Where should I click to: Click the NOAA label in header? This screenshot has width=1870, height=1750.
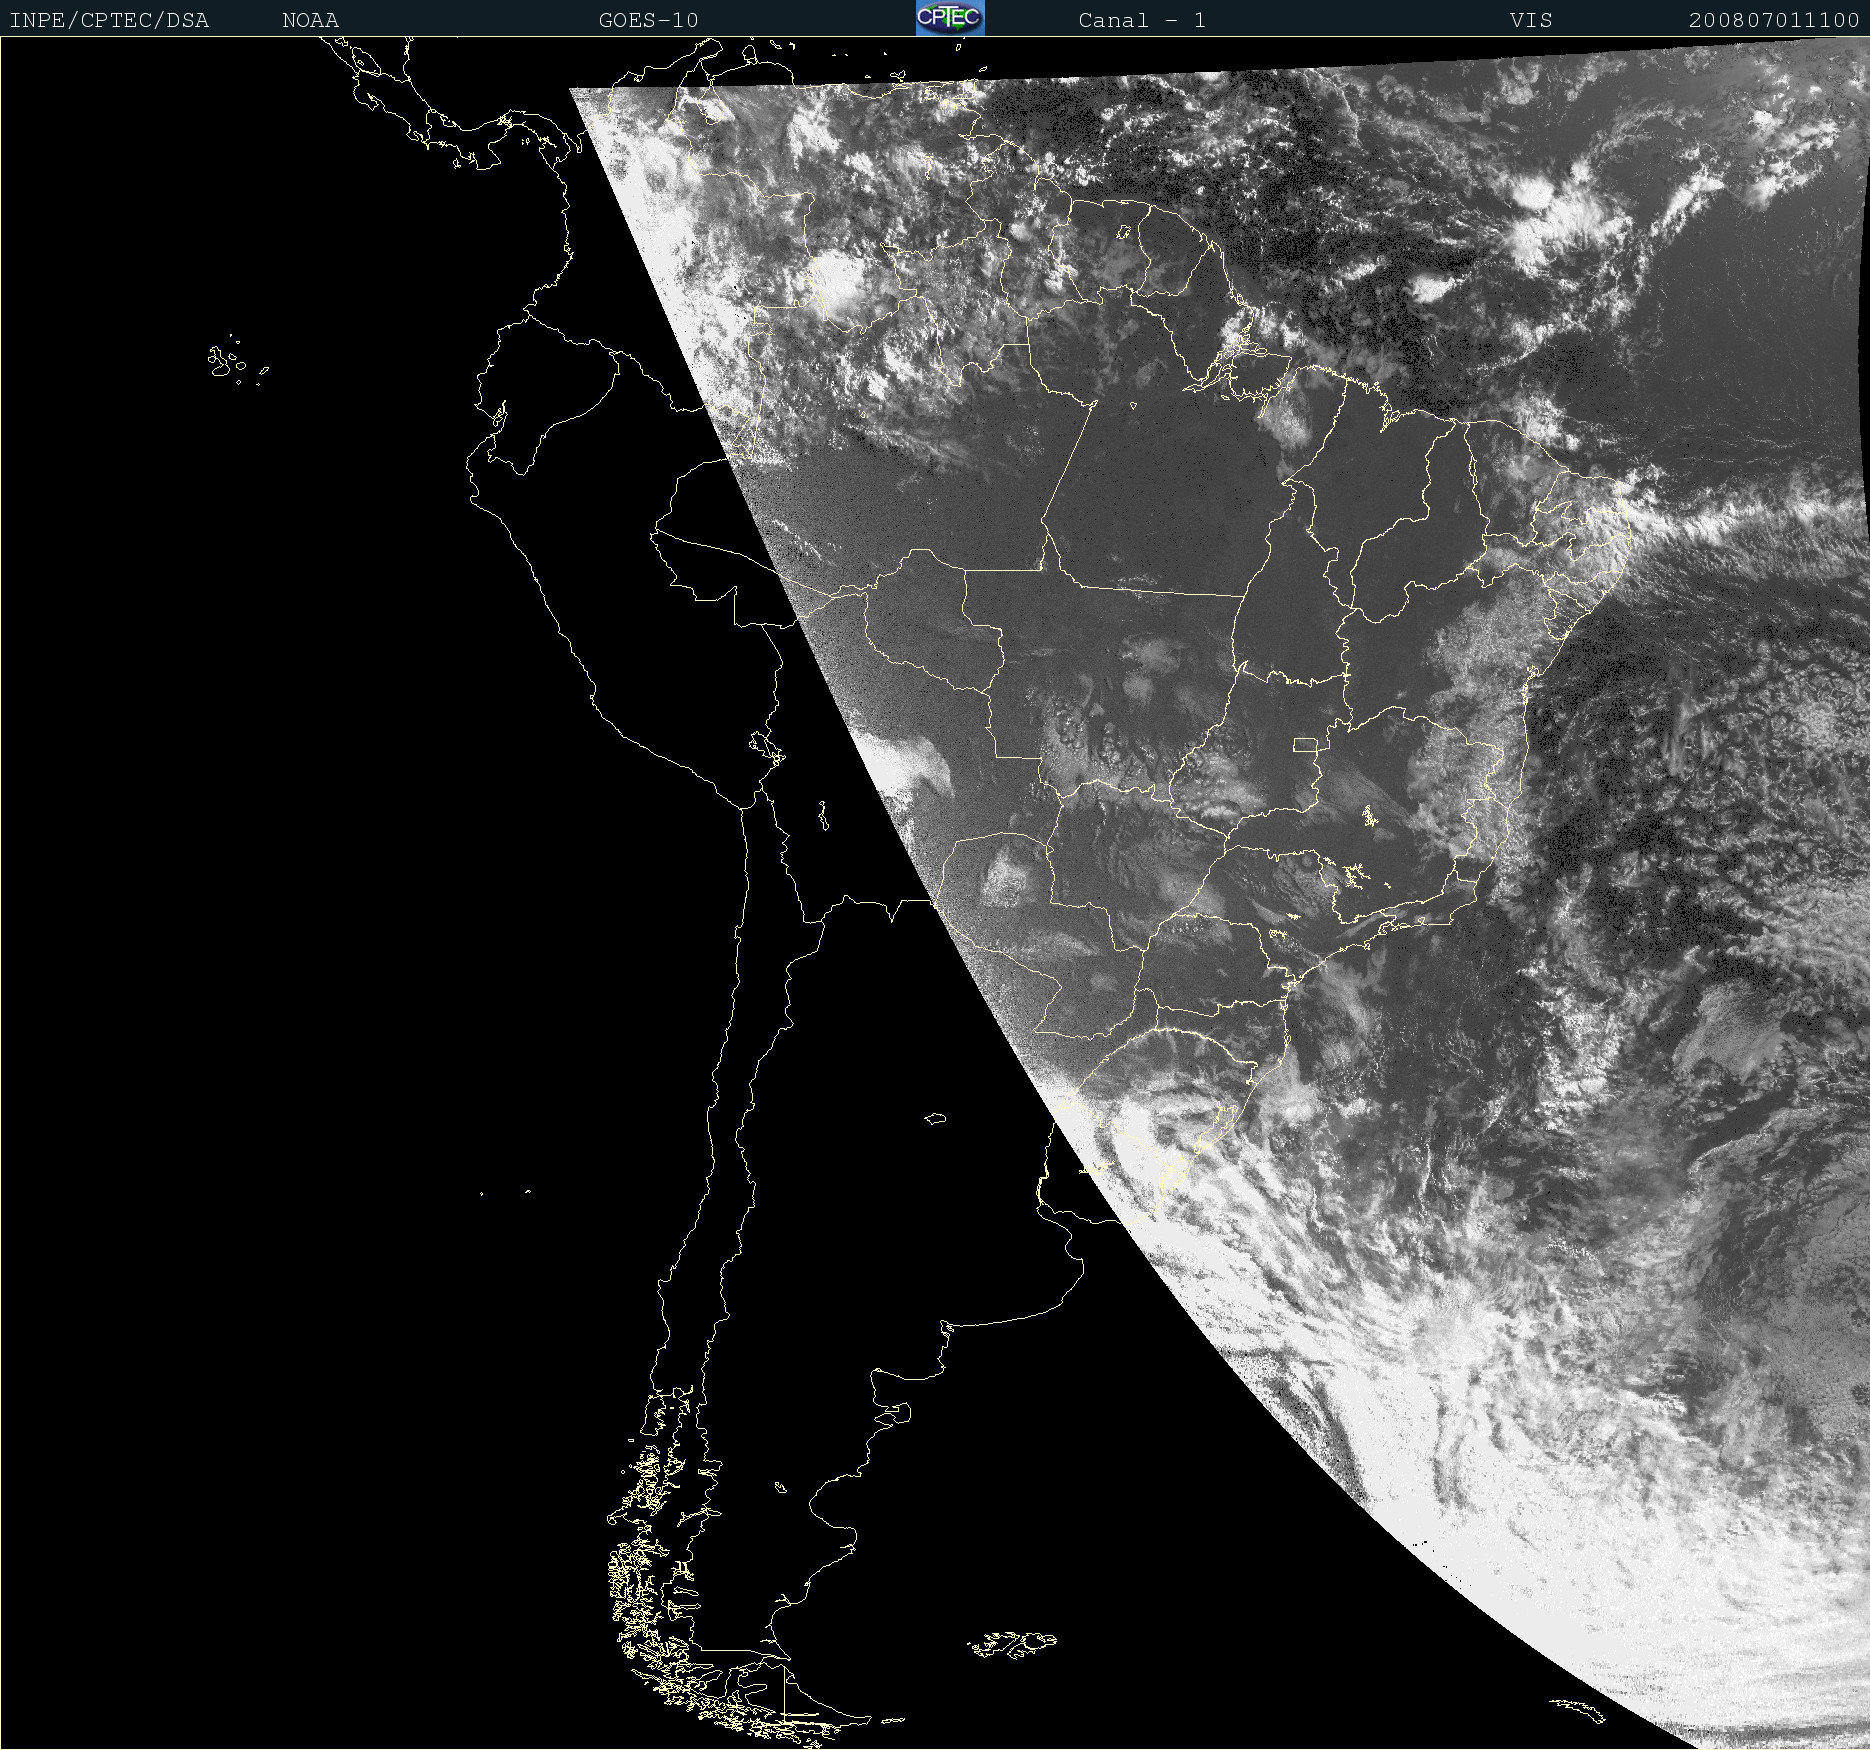[310, 20]
